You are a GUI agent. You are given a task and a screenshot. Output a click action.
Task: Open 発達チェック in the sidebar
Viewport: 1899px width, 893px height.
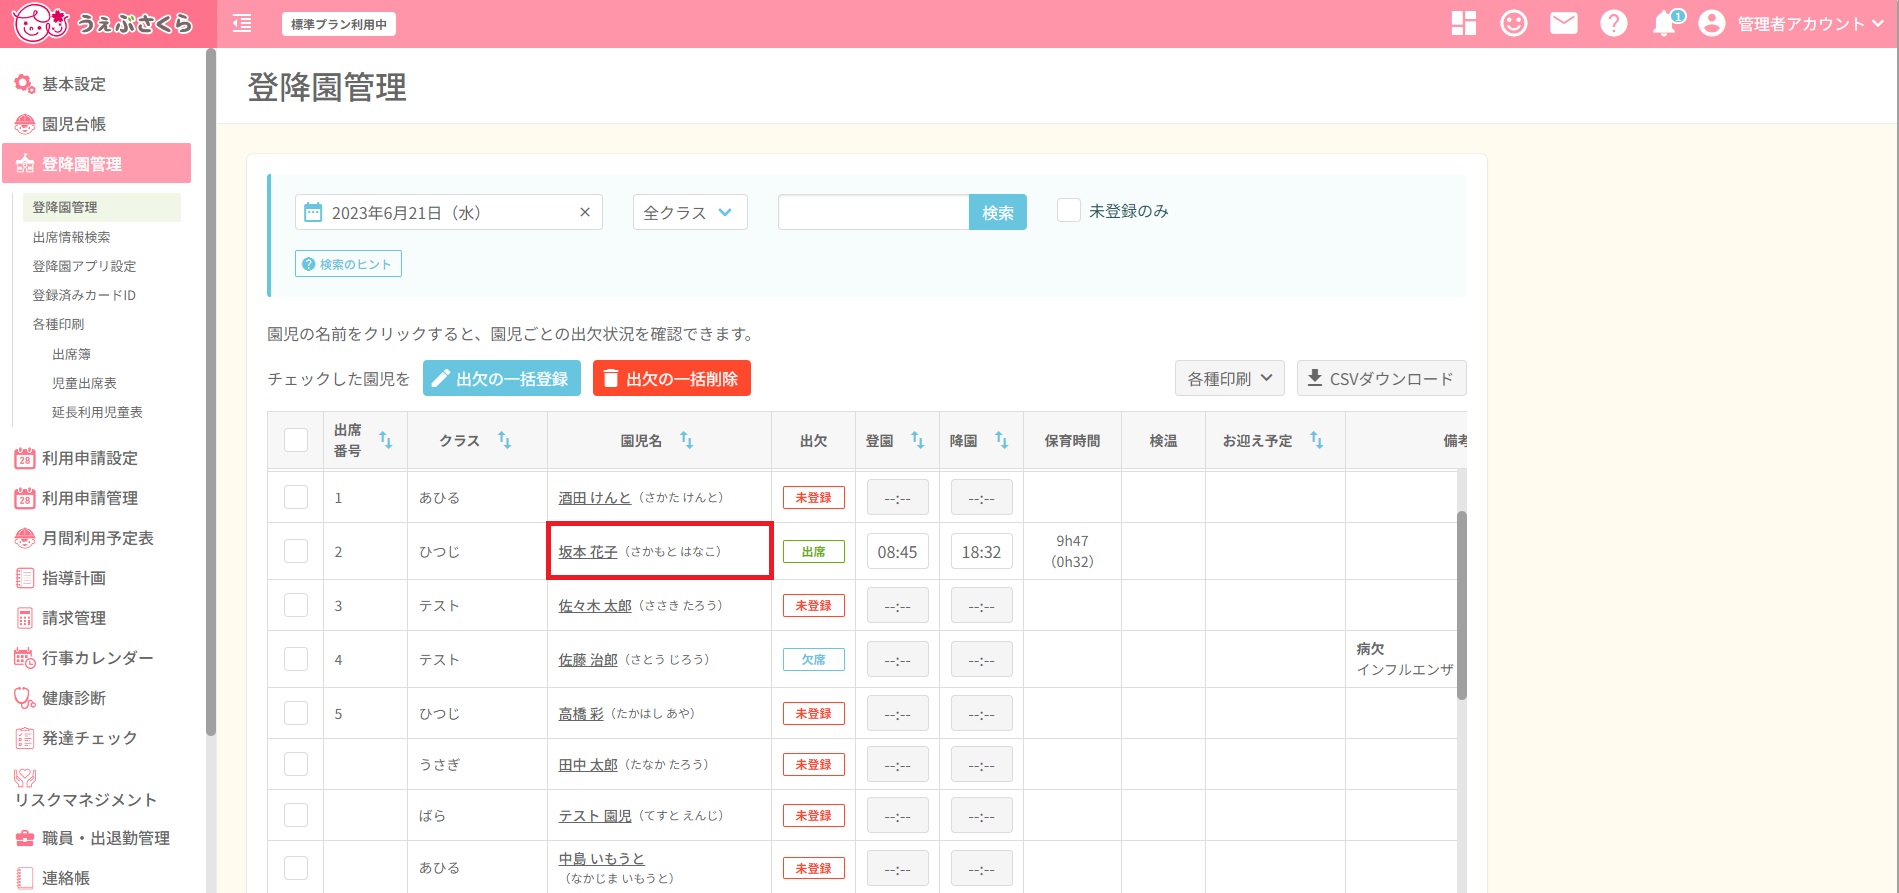[90, 738]
